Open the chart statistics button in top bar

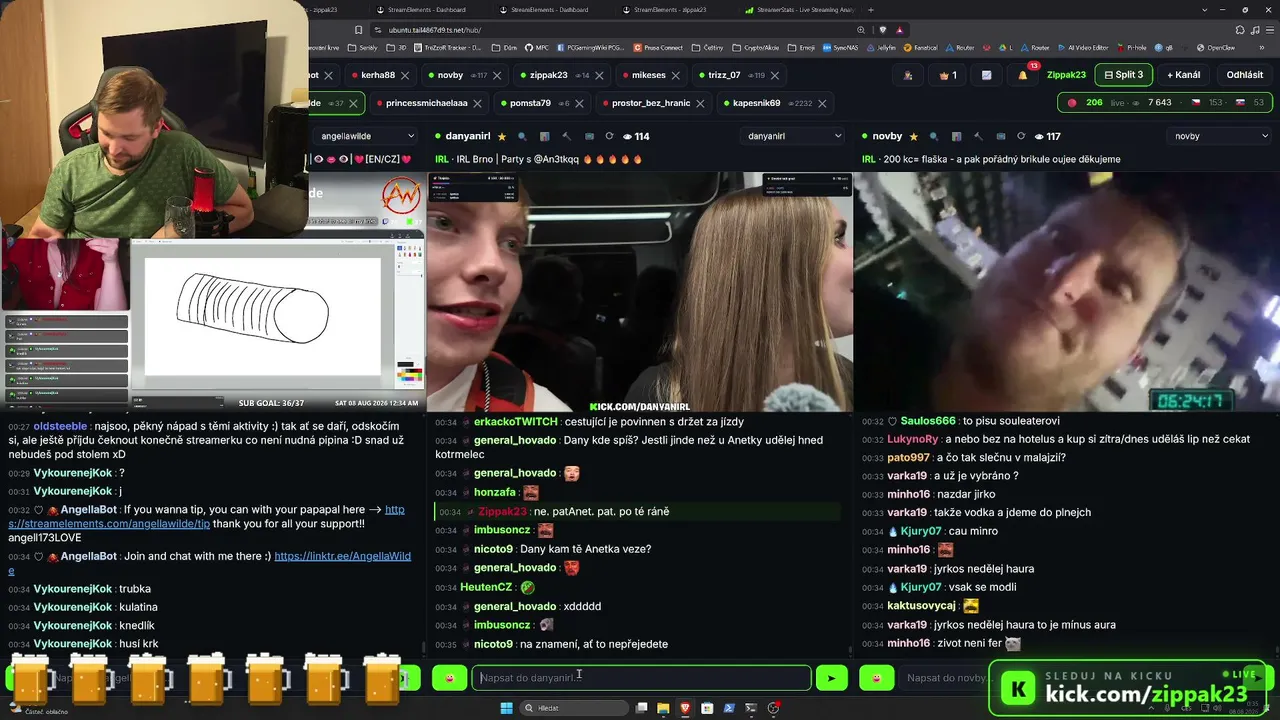986,75
